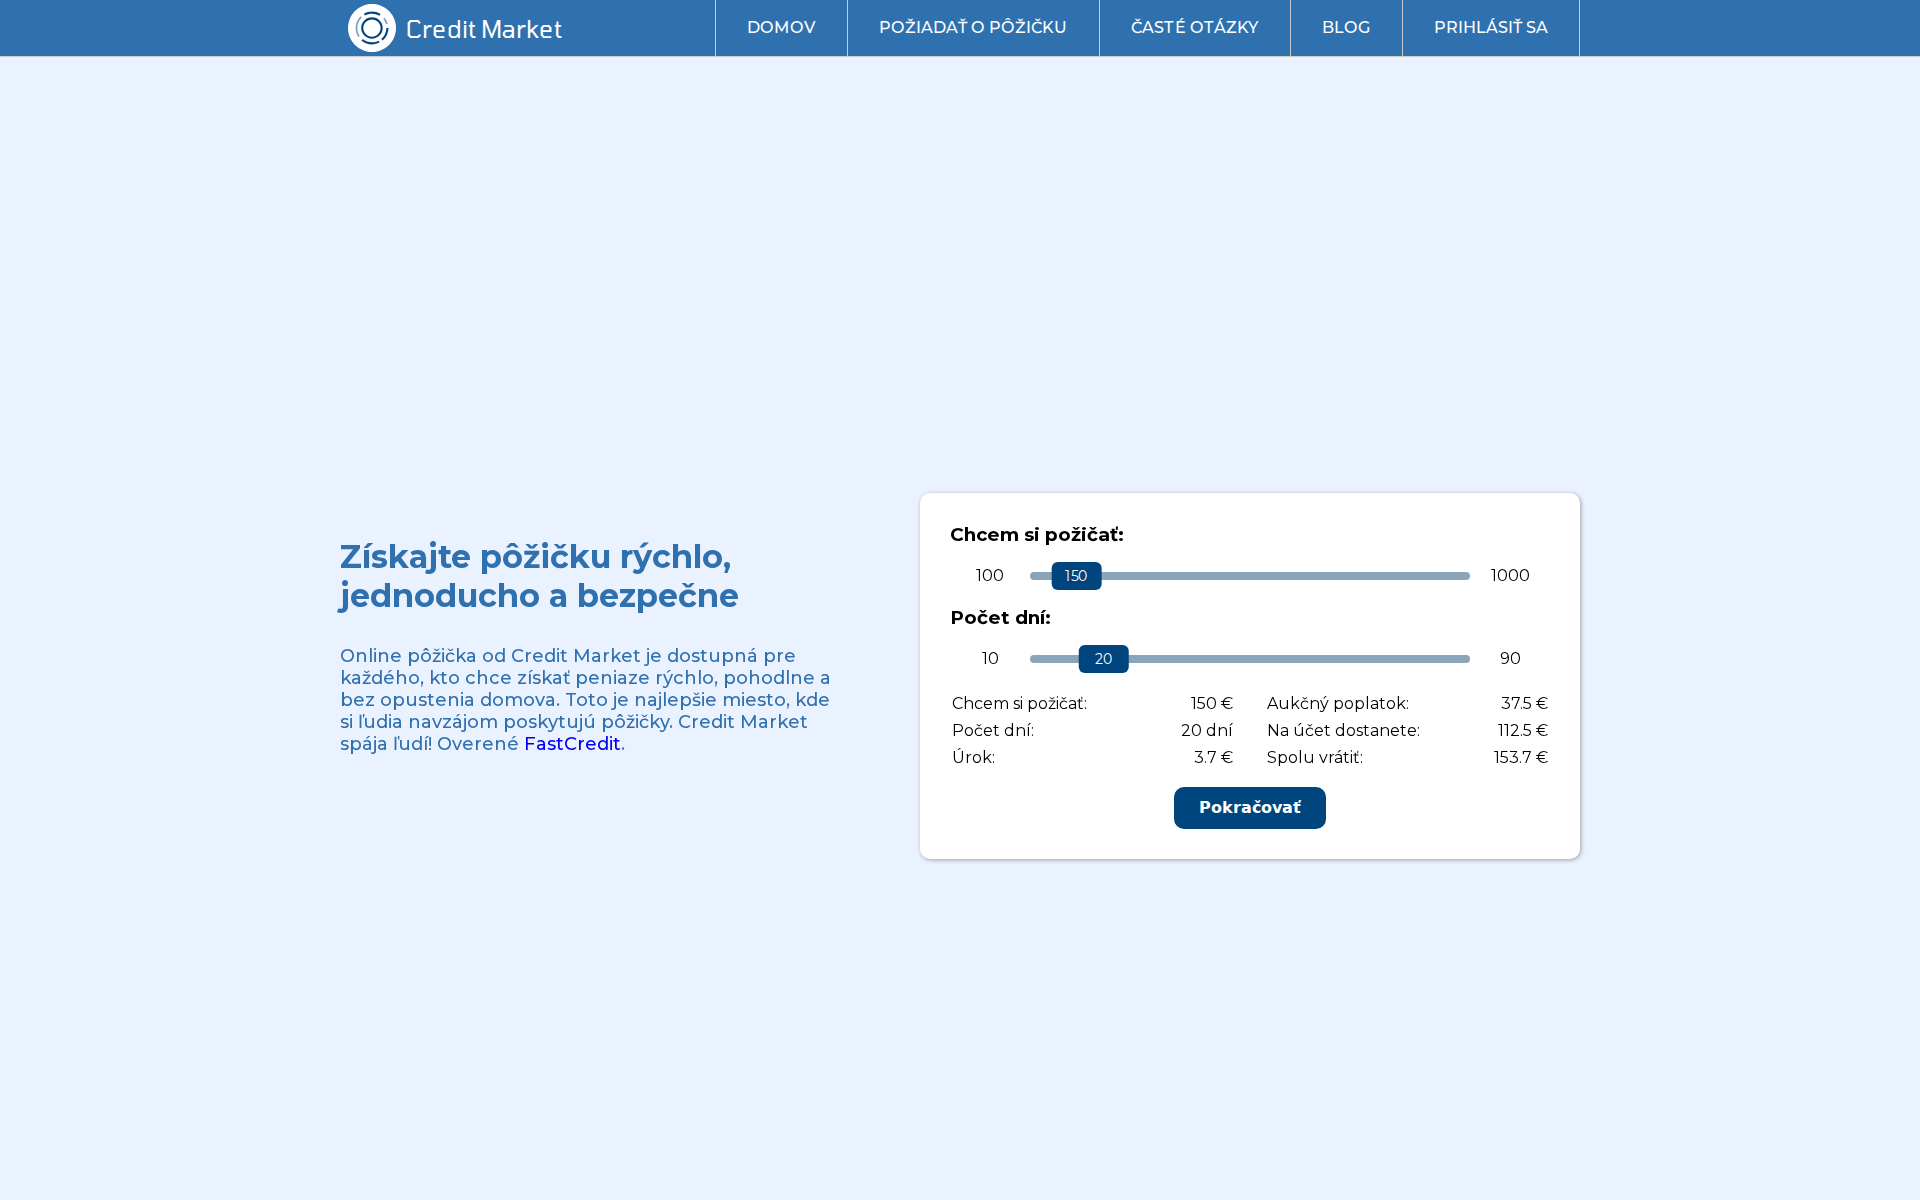Viewport: 1920px width, 1200px height.
Task: Click PRIHLÁSIŤ SA to log in
Action: pyautogui.click(x=1490, y=27)
